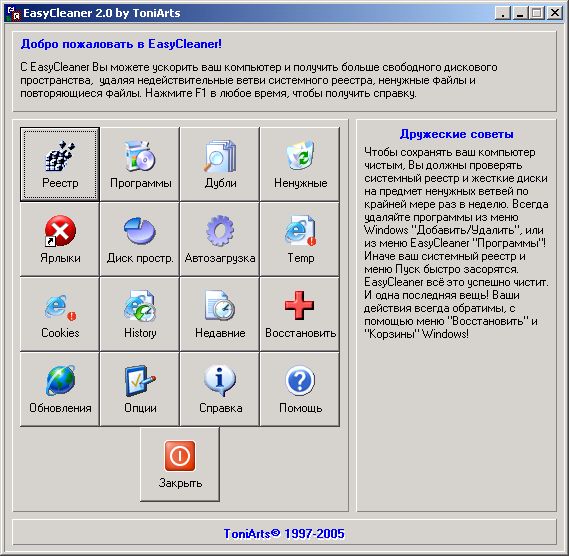Open the Автозагрузка startup manager
Screen dimensions: 569x556
point(220,239)
